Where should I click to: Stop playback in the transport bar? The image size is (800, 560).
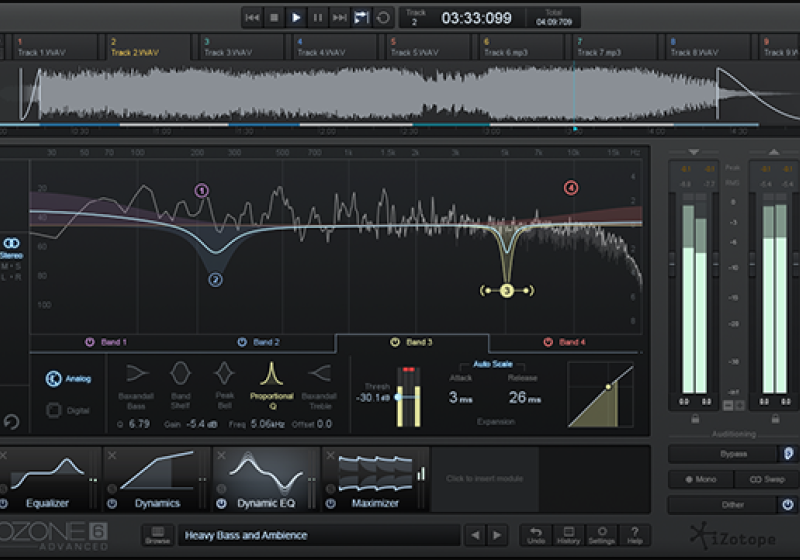[274, 17]
